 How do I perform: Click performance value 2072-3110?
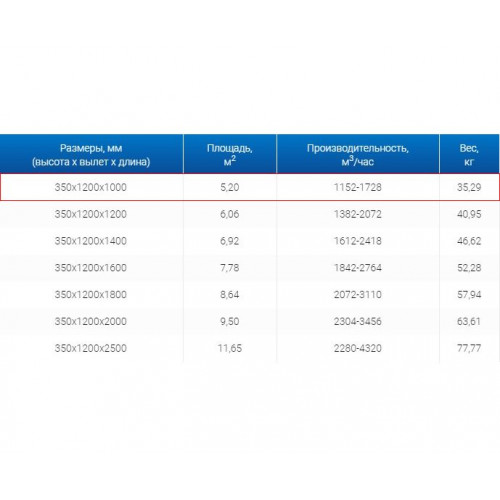click(358, 295)
